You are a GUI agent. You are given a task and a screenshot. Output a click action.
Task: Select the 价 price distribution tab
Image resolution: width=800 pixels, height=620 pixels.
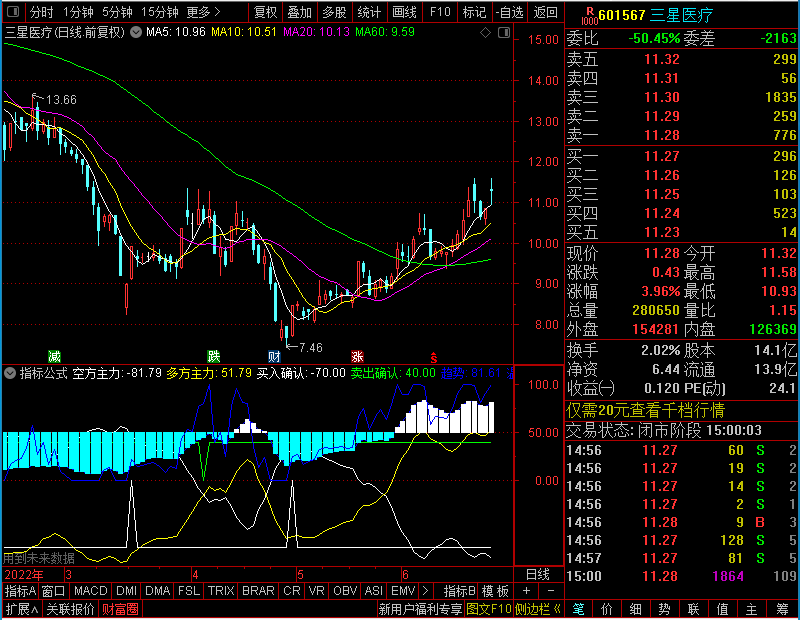click(607, 609)
